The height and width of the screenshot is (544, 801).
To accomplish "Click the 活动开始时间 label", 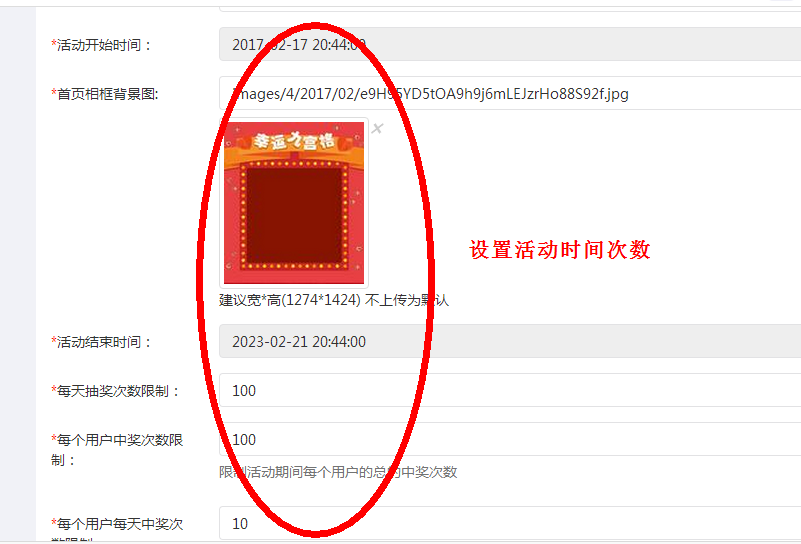I will 101,45.
